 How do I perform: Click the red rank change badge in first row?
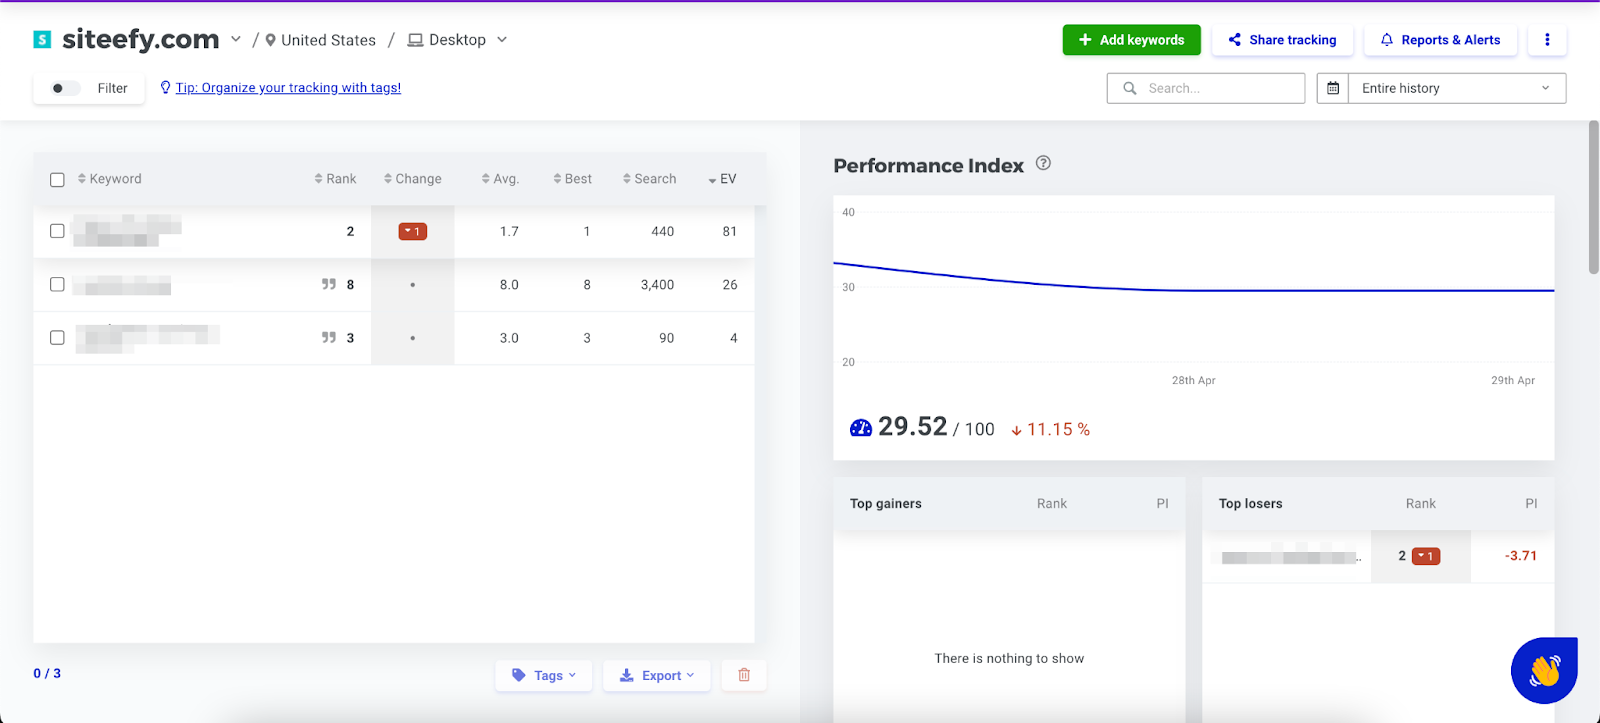point(413,231)
